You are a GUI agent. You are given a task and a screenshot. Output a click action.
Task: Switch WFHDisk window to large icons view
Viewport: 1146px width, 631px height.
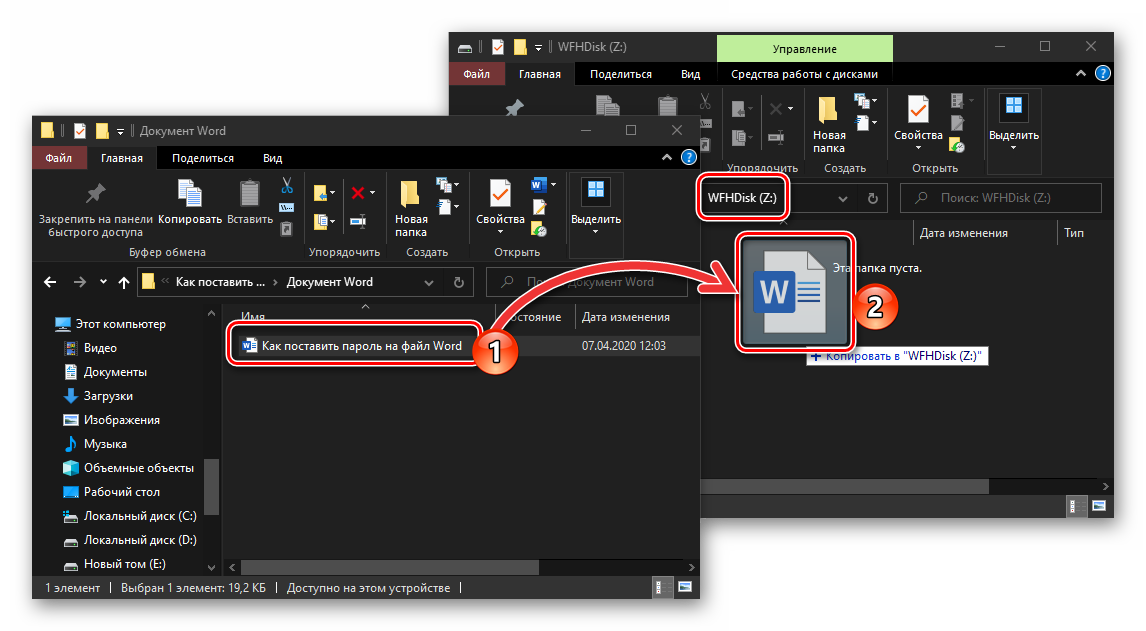(x=1099, y=506)
